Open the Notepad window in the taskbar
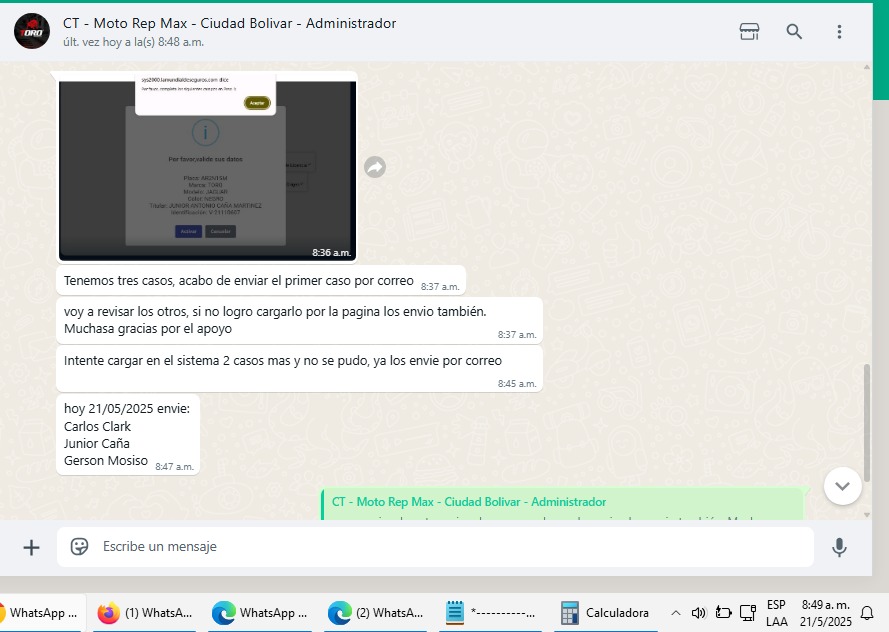Image resolution: width=889 pixels, height=632 pixels. tap(490, 613)
